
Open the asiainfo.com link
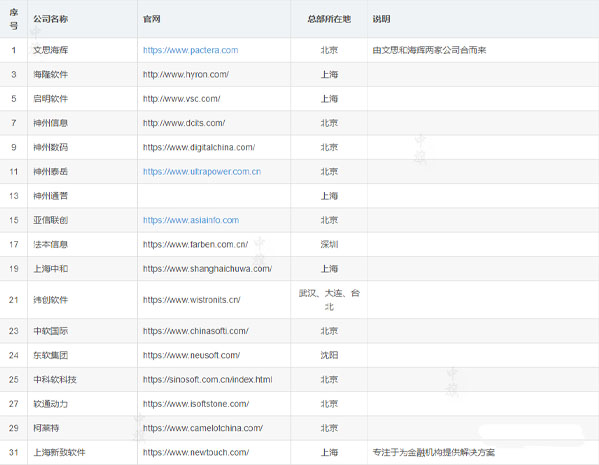click(x=191, y=220)
